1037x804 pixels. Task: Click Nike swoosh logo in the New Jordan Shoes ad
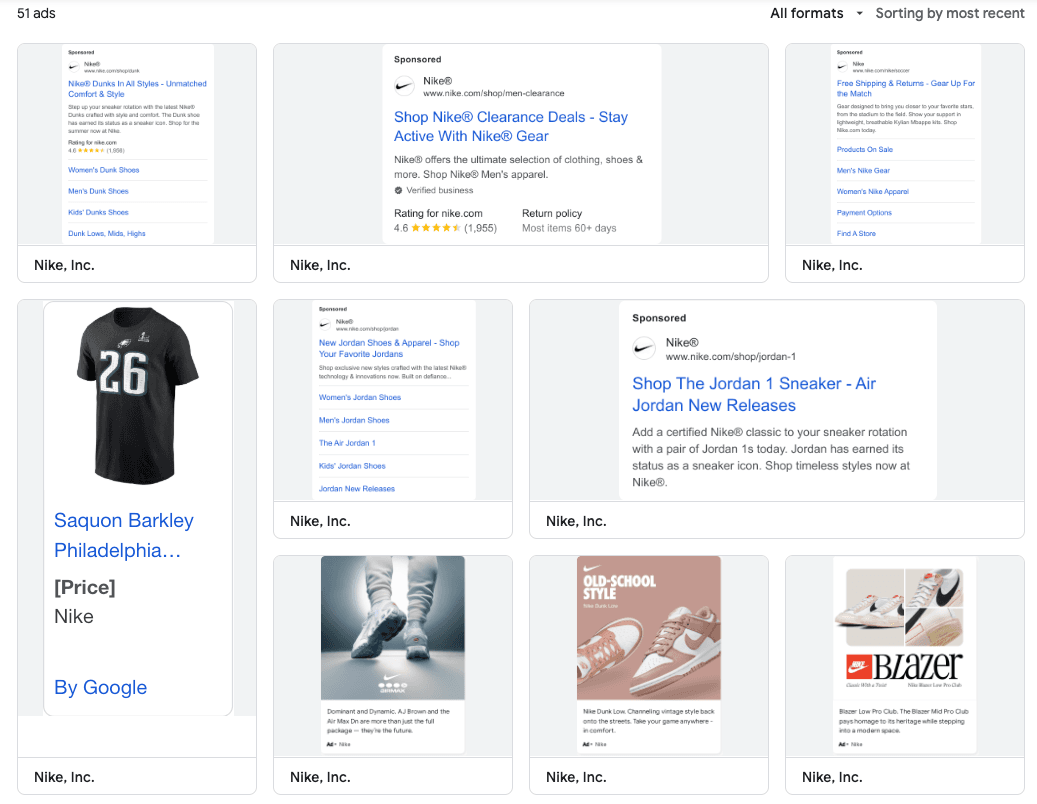pos(325,325)
